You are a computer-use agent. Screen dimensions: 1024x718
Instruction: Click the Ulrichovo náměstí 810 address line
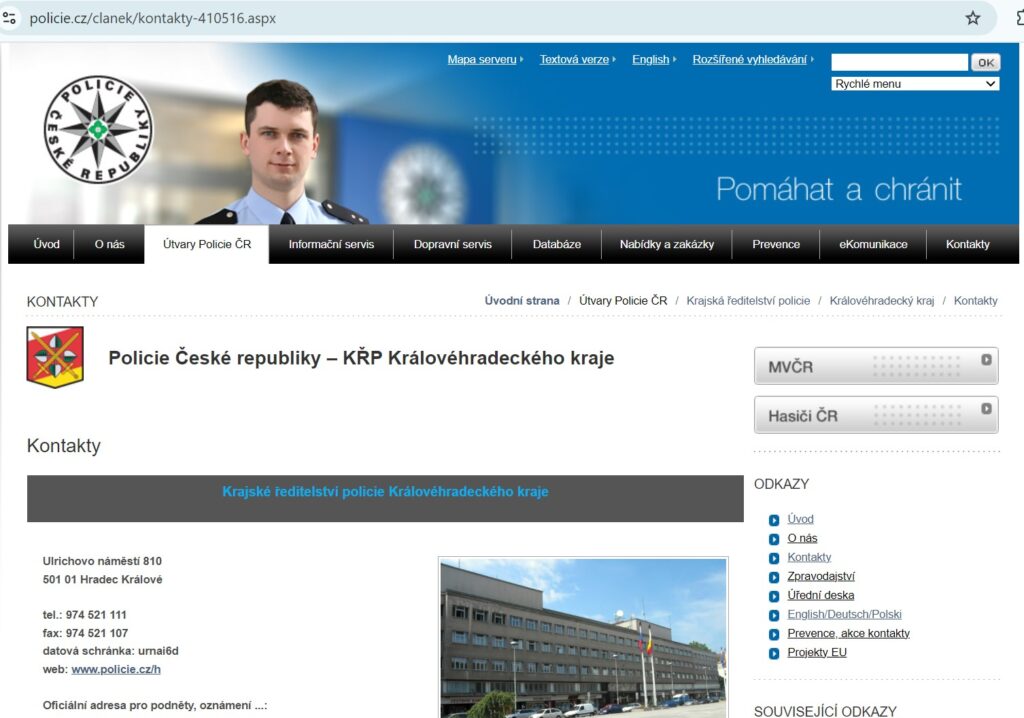click(x=102, y=561)
